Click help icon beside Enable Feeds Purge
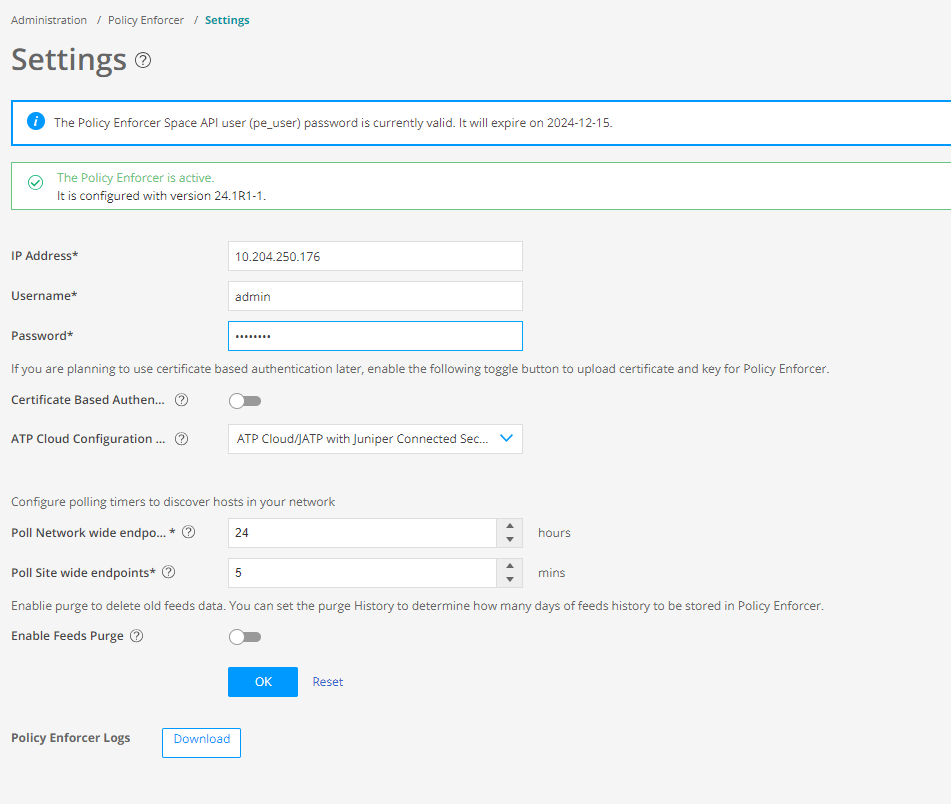 tap(137, 636)
